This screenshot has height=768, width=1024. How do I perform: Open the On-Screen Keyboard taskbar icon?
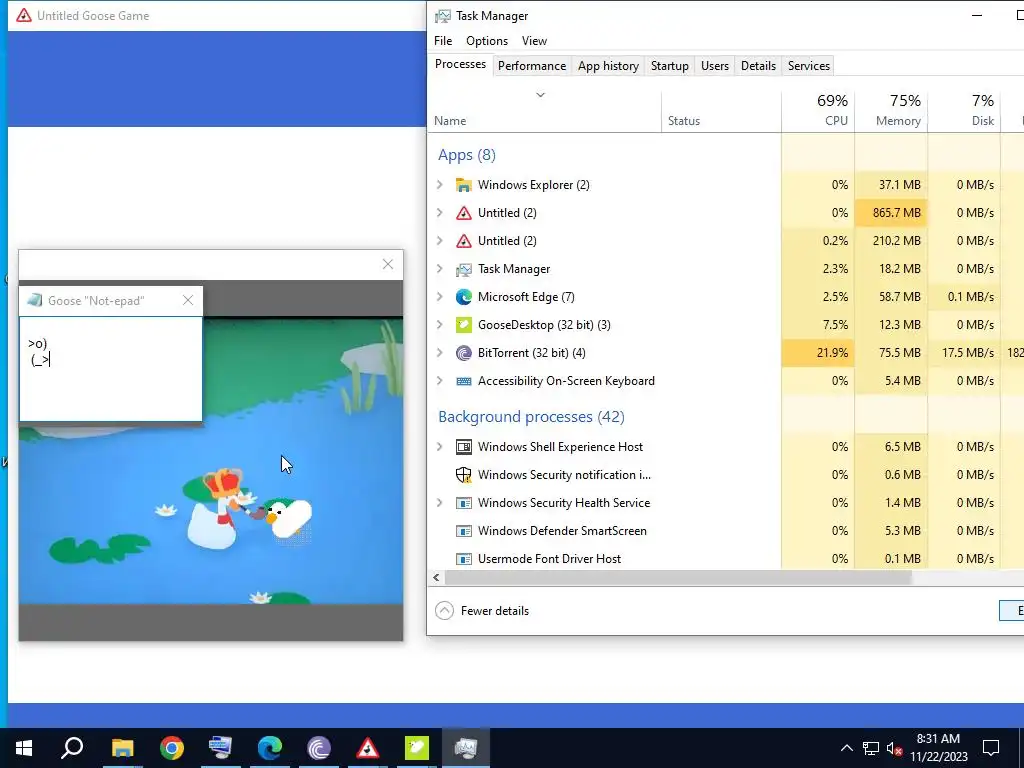(221, 748)
